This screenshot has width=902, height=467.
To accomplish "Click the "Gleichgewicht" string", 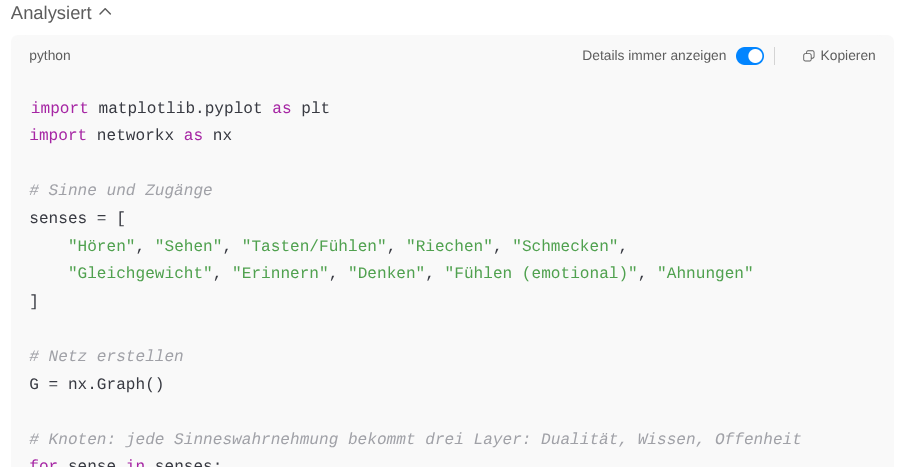I will coord(140,273).
